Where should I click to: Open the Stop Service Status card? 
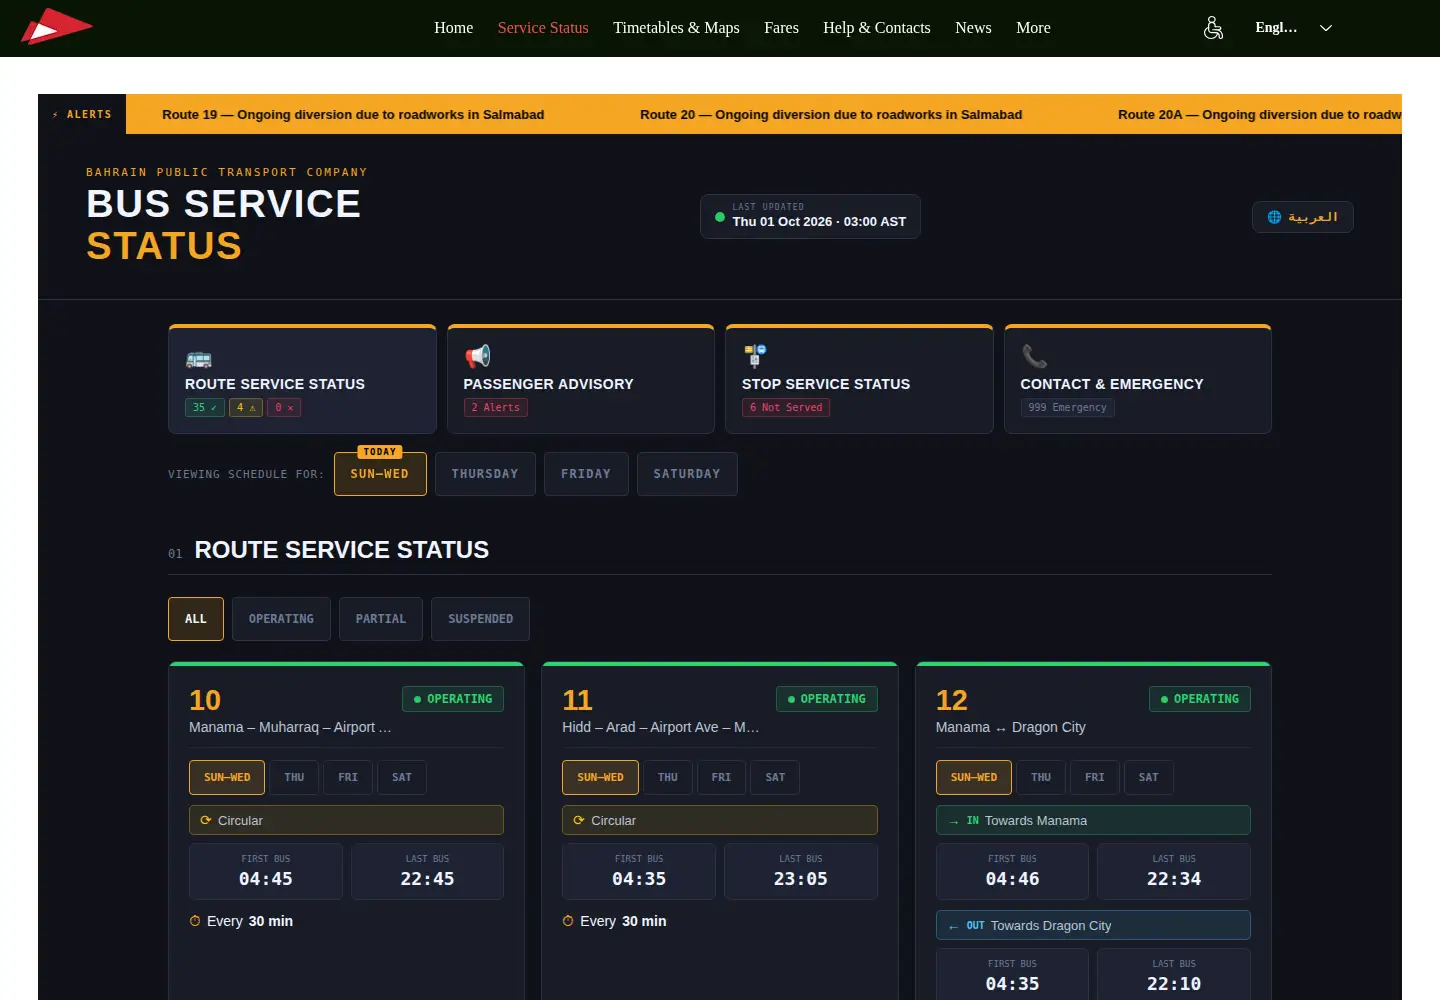859,379
